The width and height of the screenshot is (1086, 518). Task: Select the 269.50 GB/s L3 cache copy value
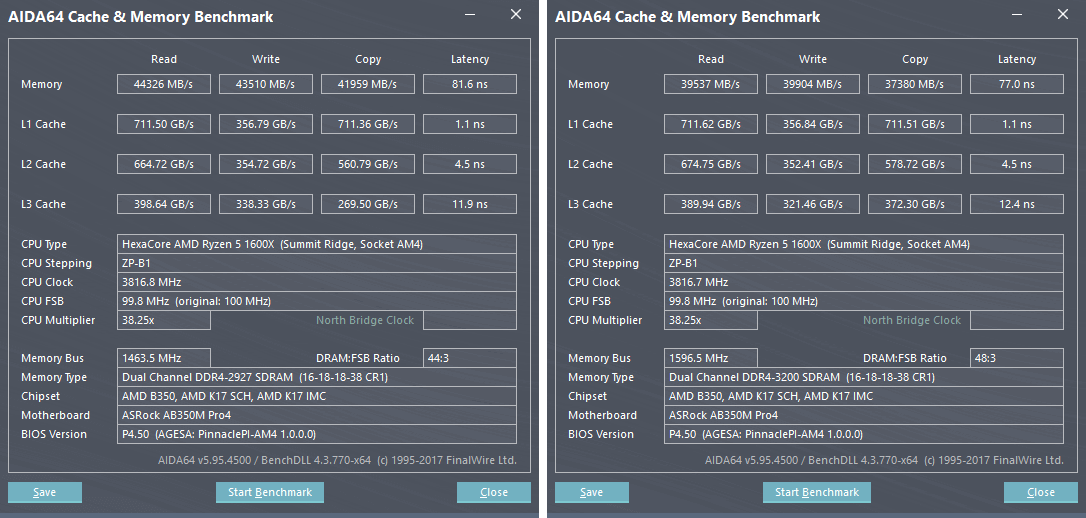click(368, 204)
